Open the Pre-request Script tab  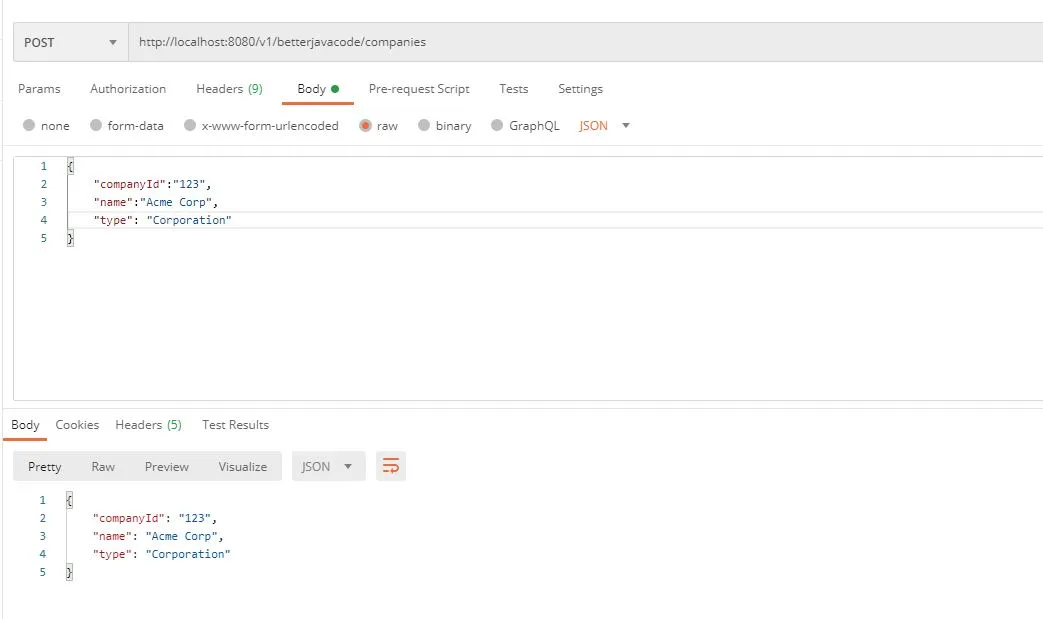[419, 89]
